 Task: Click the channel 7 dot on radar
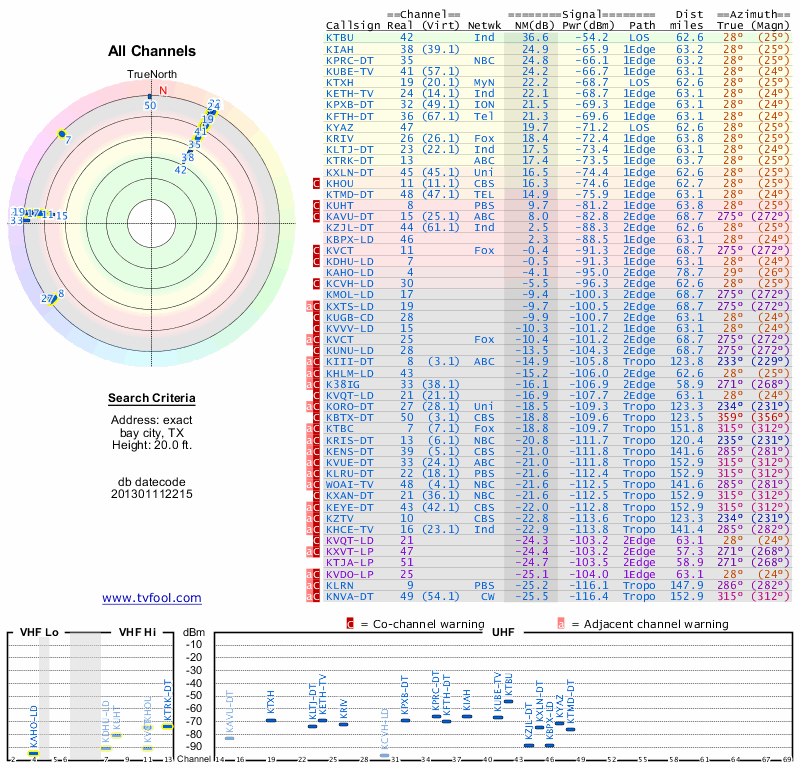coord(62,134)
